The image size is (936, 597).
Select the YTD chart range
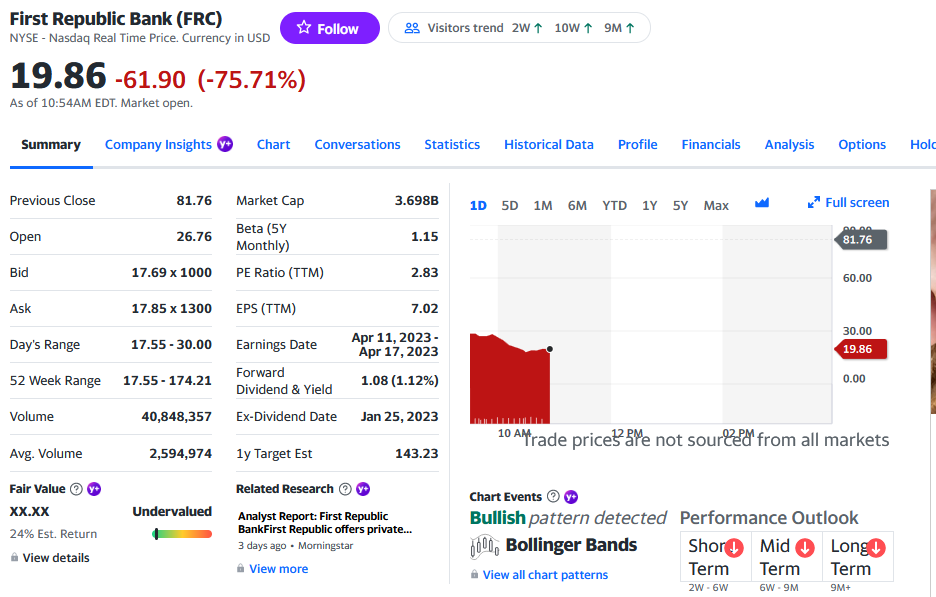click(614, 205)
